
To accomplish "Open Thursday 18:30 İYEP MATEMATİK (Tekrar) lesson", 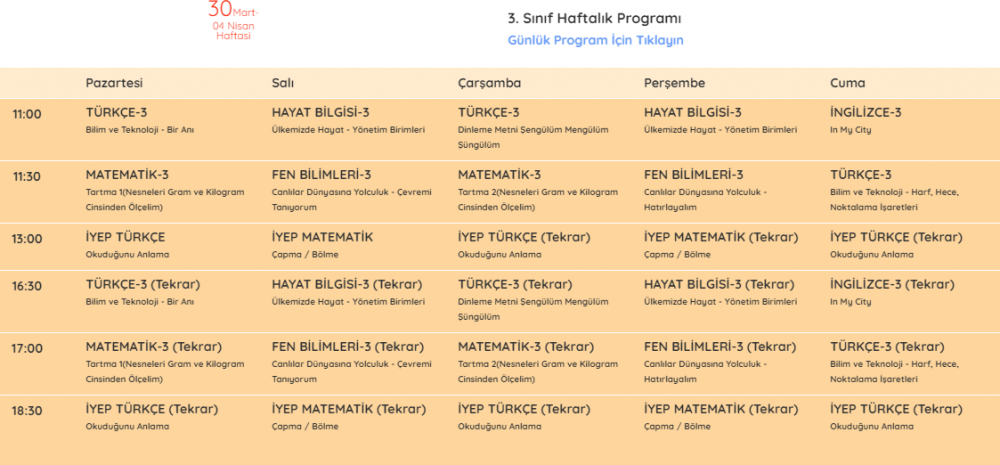I will point(720,409).
